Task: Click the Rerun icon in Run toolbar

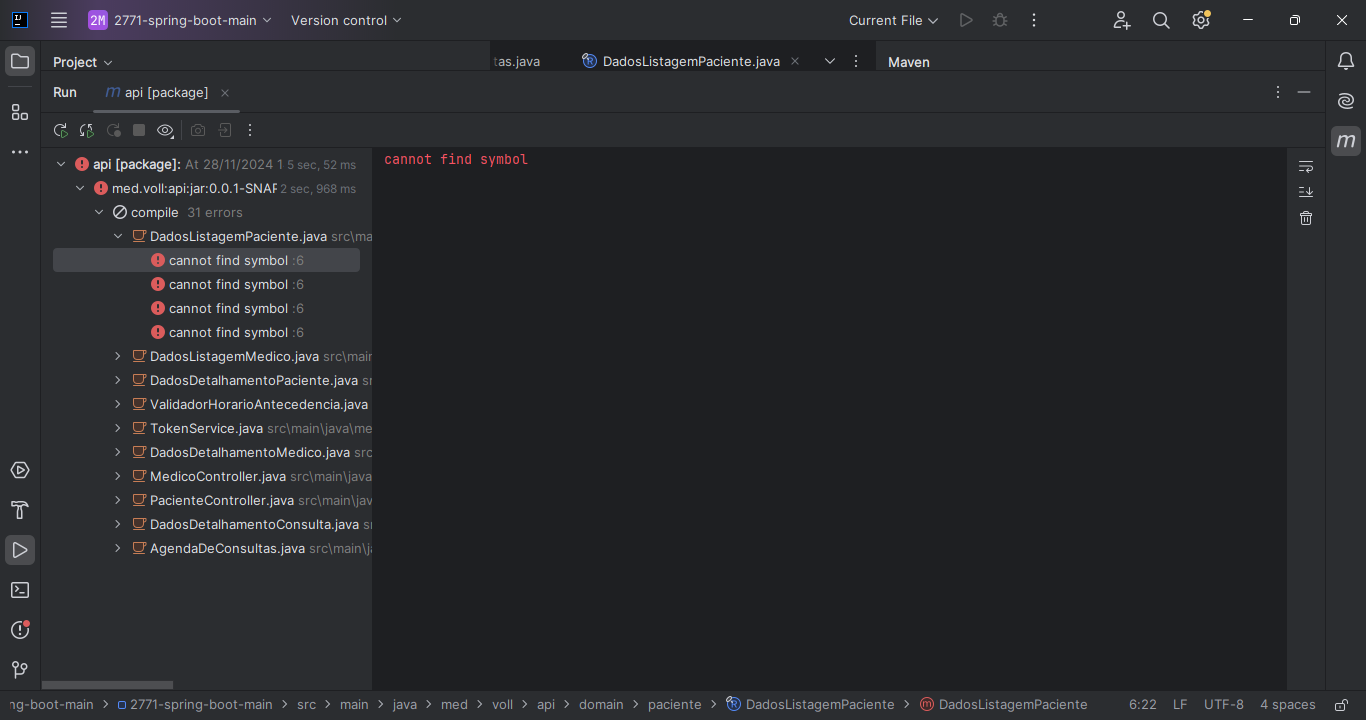Action: [61, 130]
